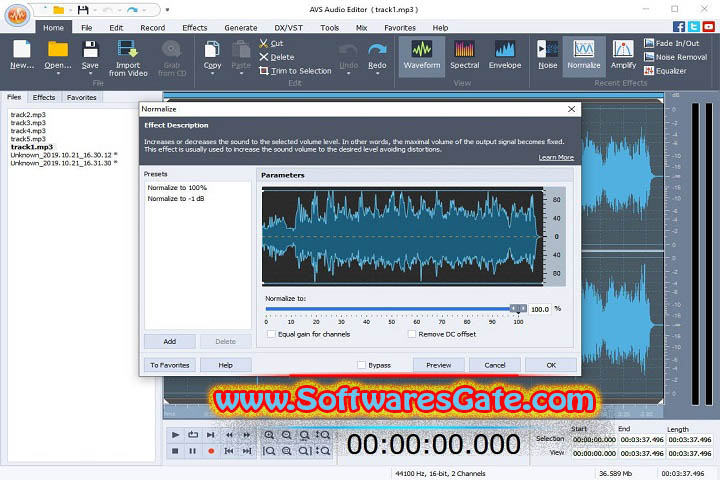The width and height of the screenshot is (720, 480).
Task: Apply Trim to Selection
Action: (295, 71)
